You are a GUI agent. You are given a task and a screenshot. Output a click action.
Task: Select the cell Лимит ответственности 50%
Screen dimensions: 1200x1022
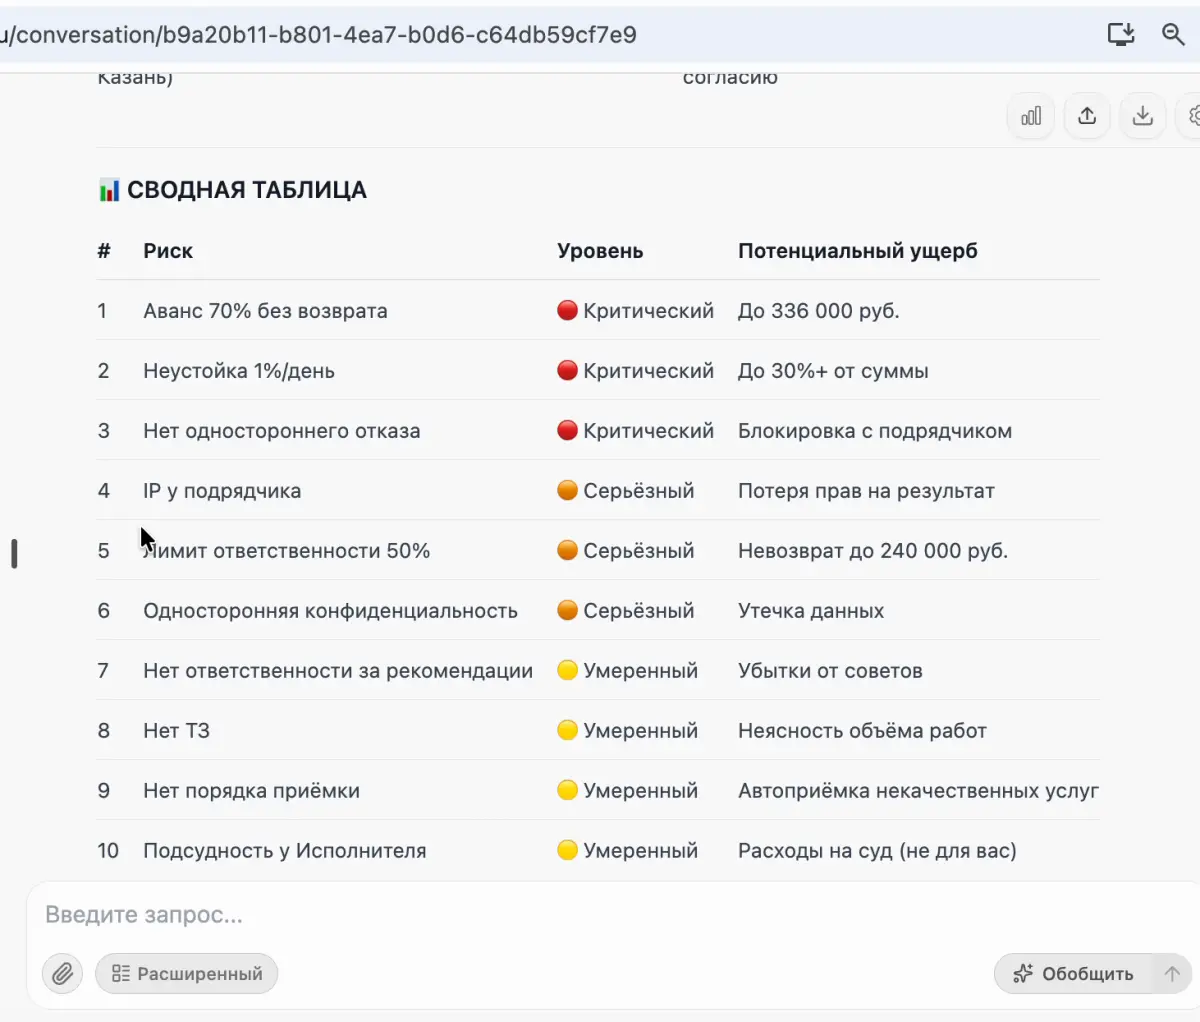(287, 551)
